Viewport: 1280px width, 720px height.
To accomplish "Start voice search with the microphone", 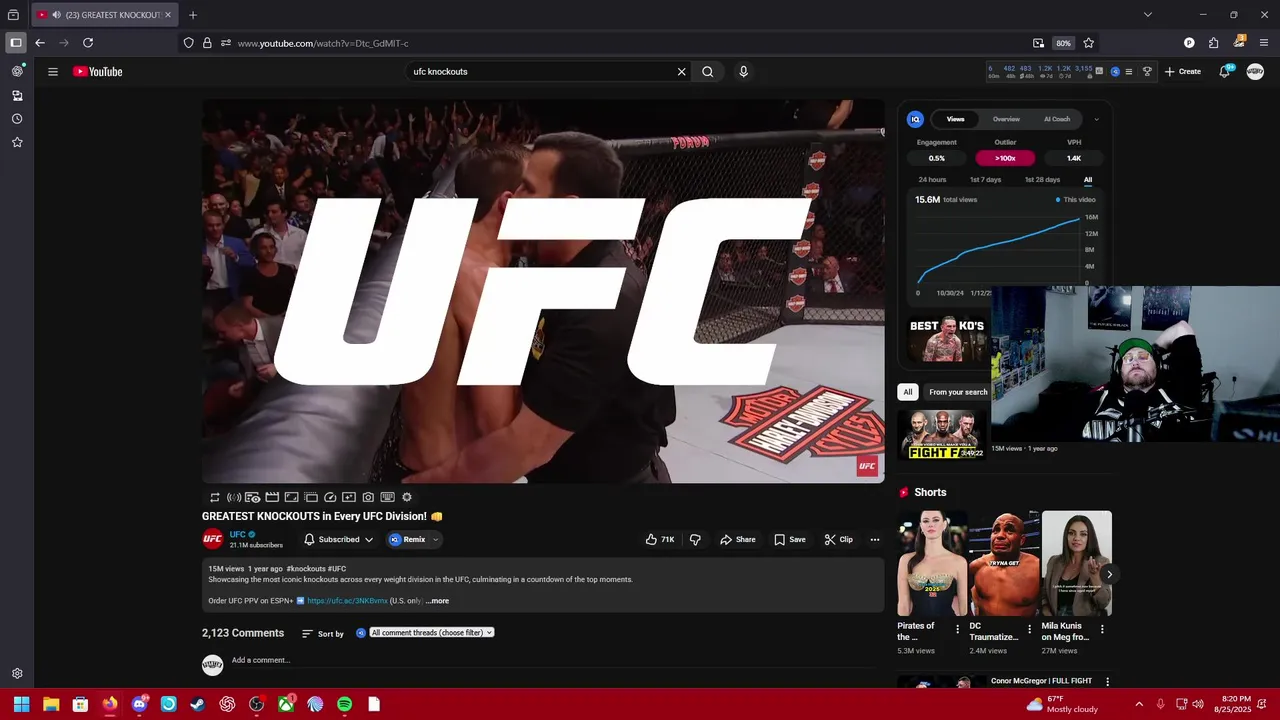I will (x=743, y=72).
